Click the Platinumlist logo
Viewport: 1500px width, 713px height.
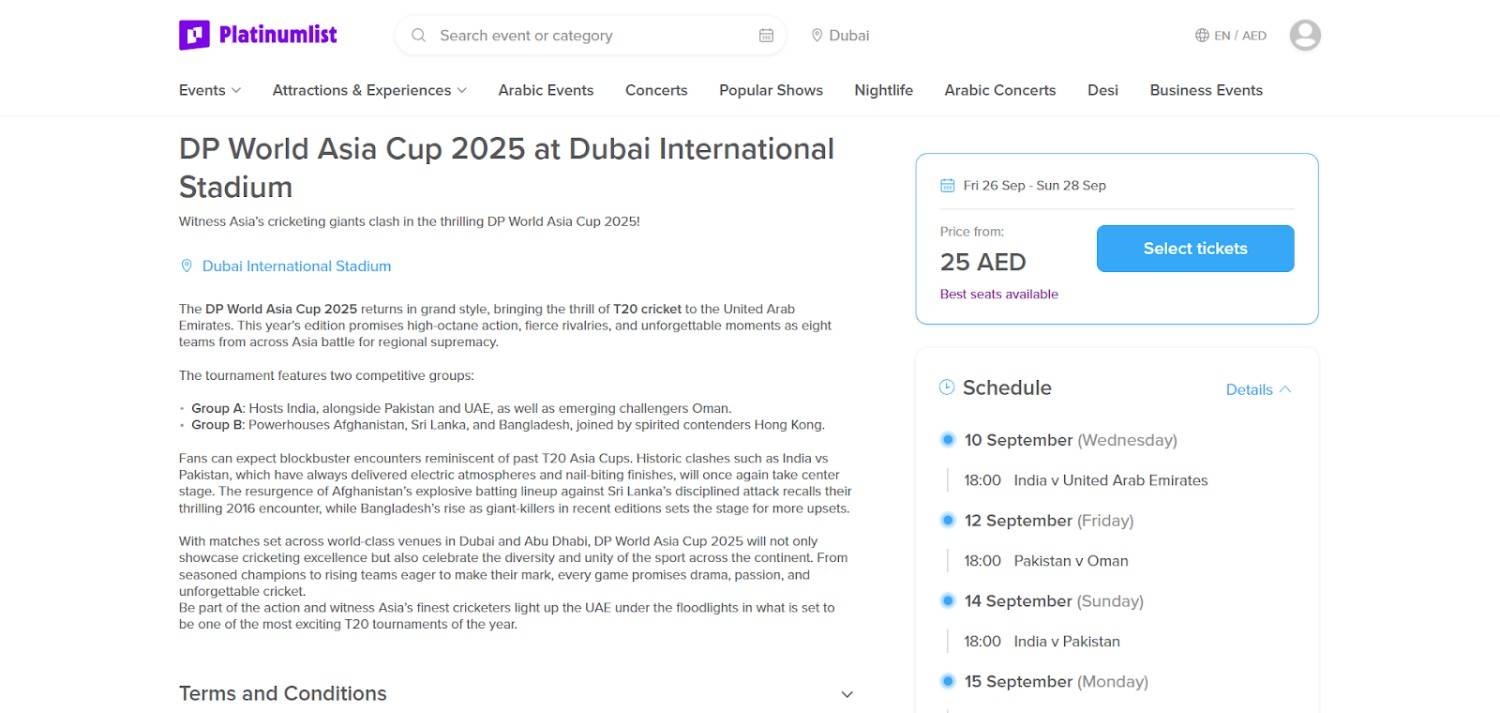[259, 34]
